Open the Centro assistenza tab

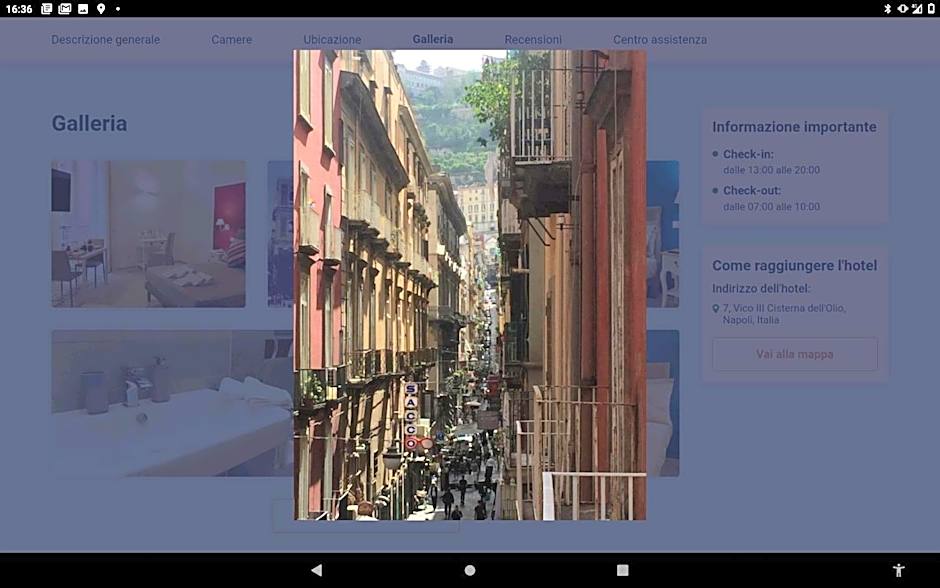point(659,40)
